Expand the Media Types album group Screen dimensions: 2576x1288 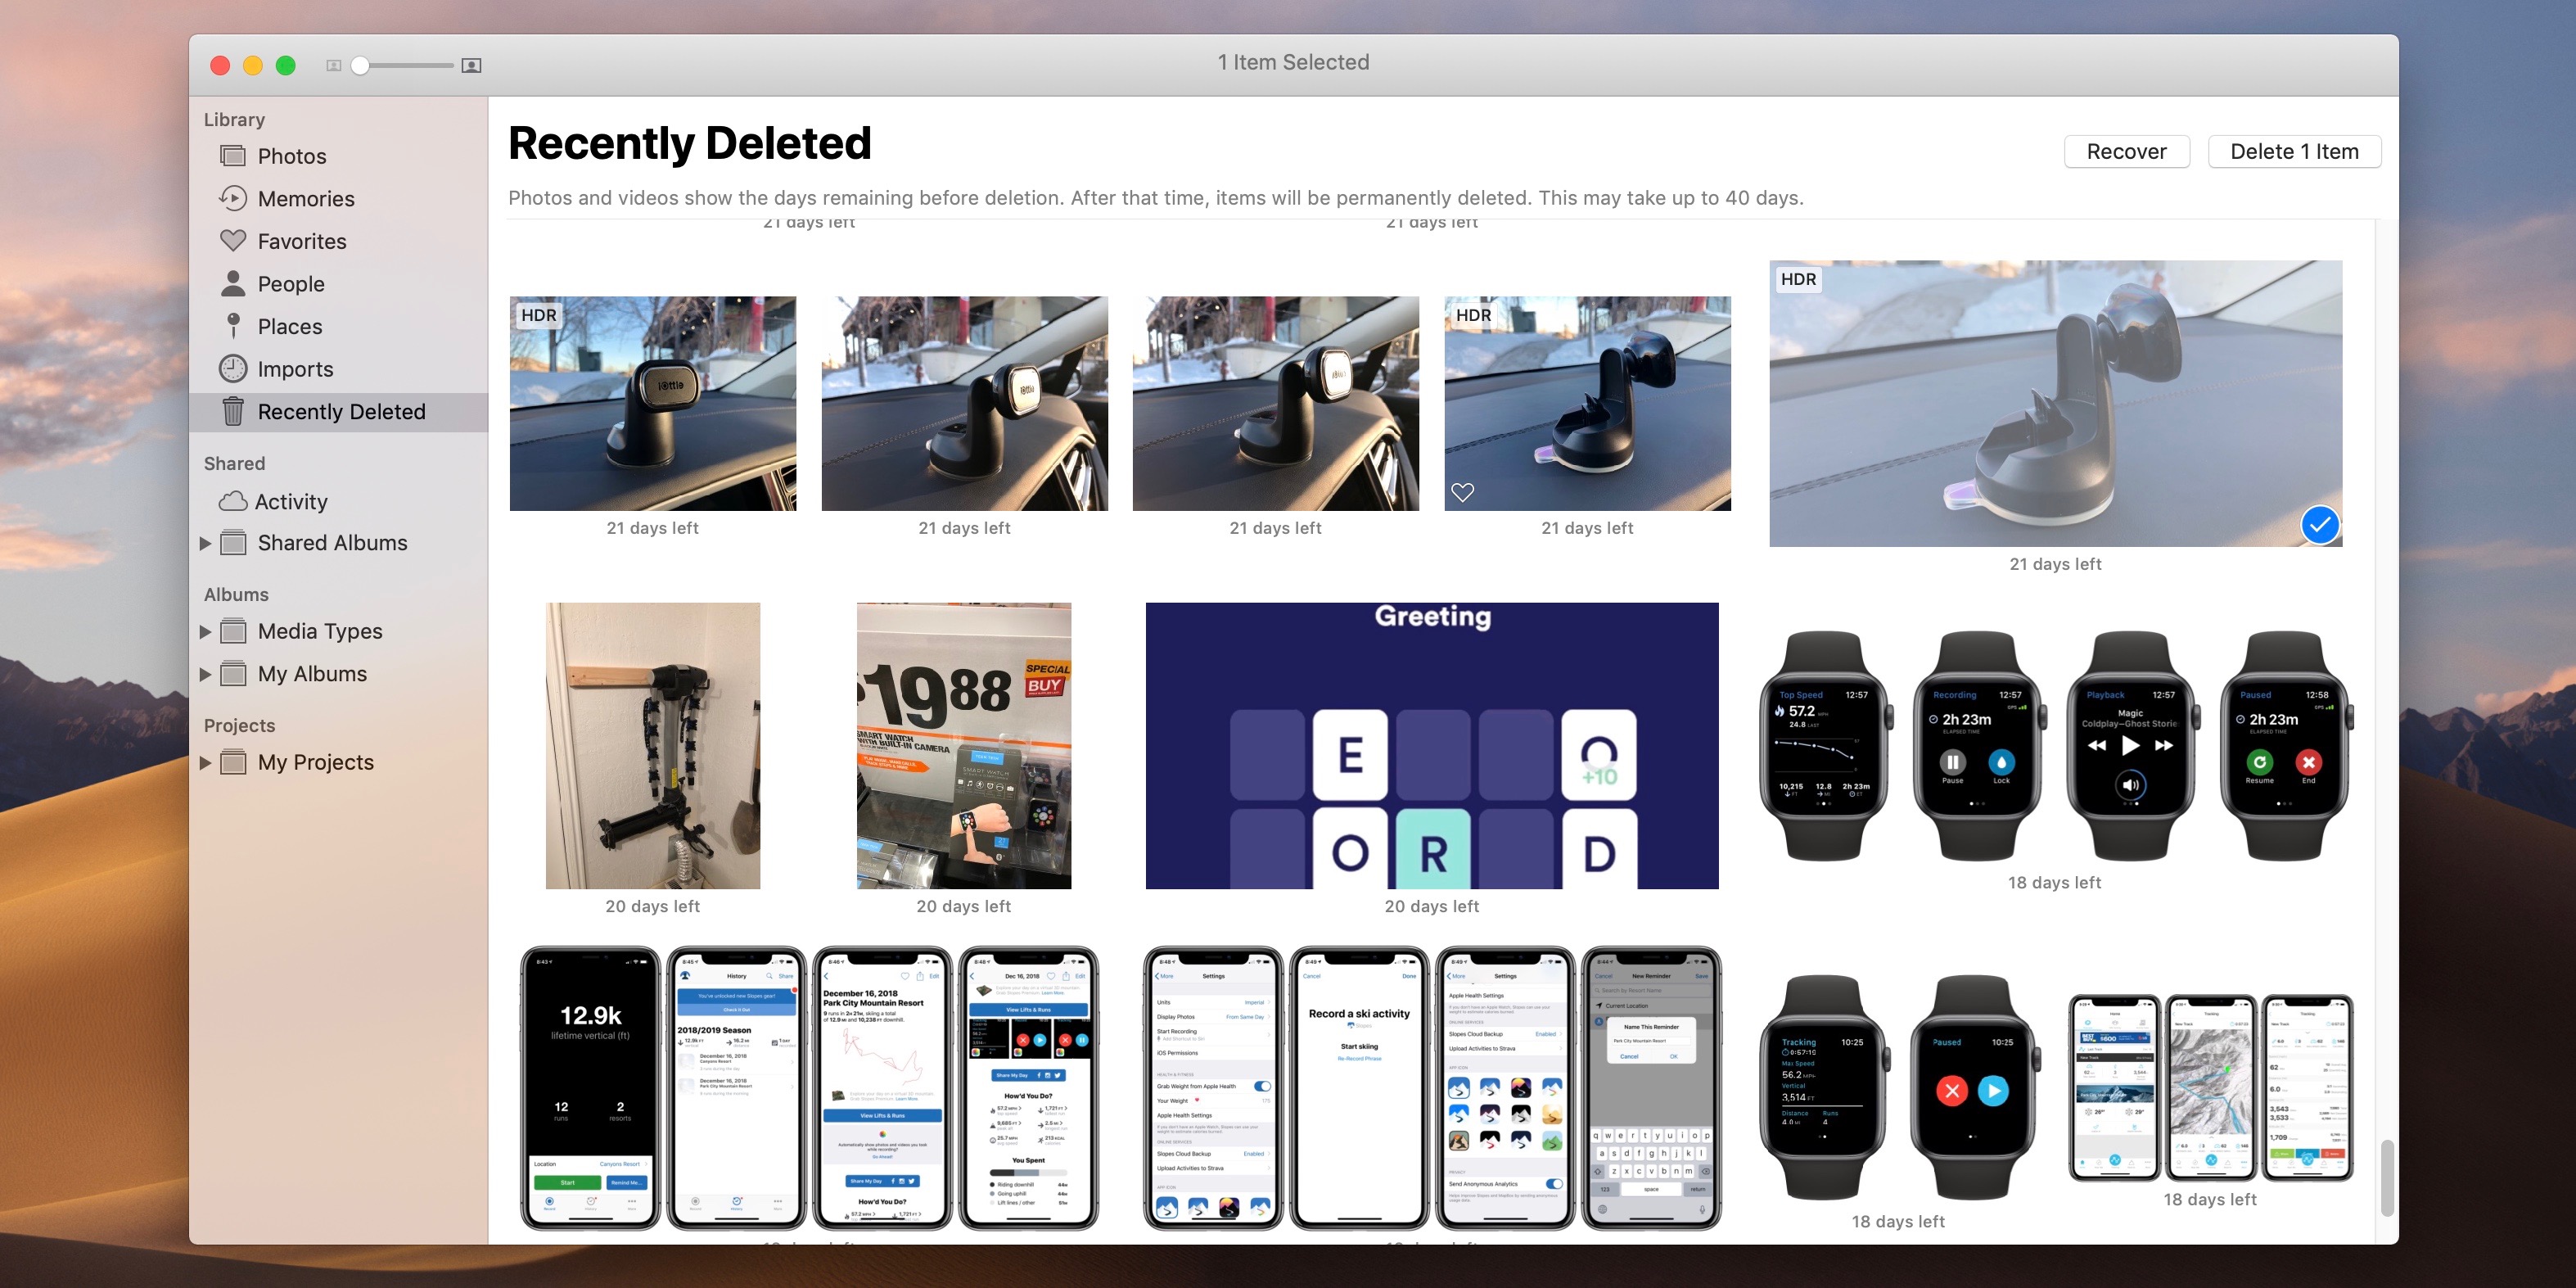(x=209, y=629)
